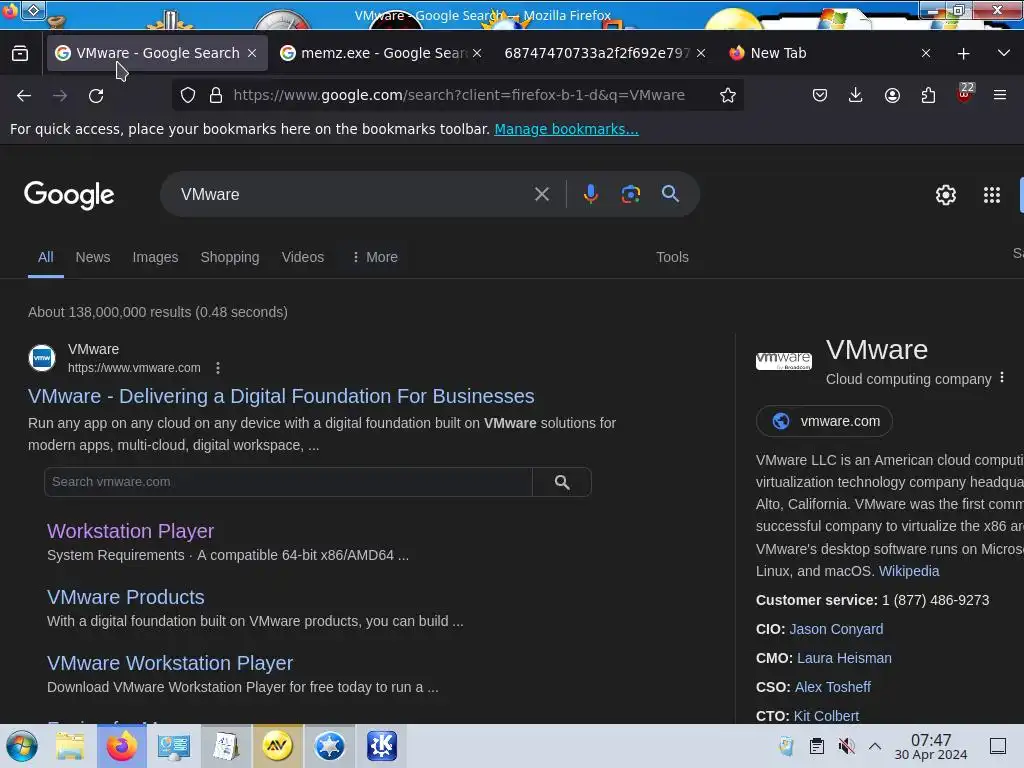Expand hidden system tray icons arrow
The width and height of the screenshot is (1024, 768).
click(x=875, y=746)
